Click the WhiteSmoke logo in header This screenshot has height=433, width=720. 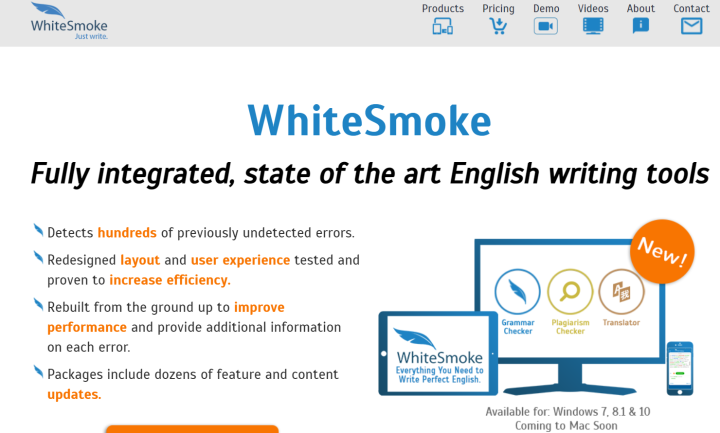coord(69,21)
